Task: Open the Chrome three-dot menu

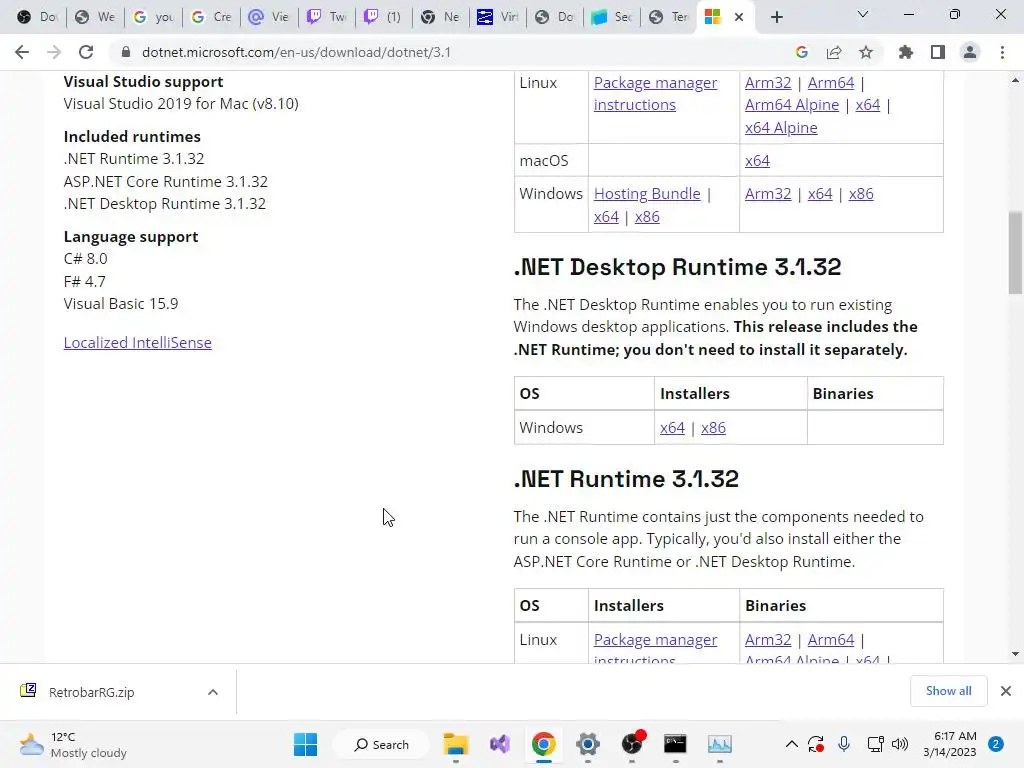Action: [1002, 52]
